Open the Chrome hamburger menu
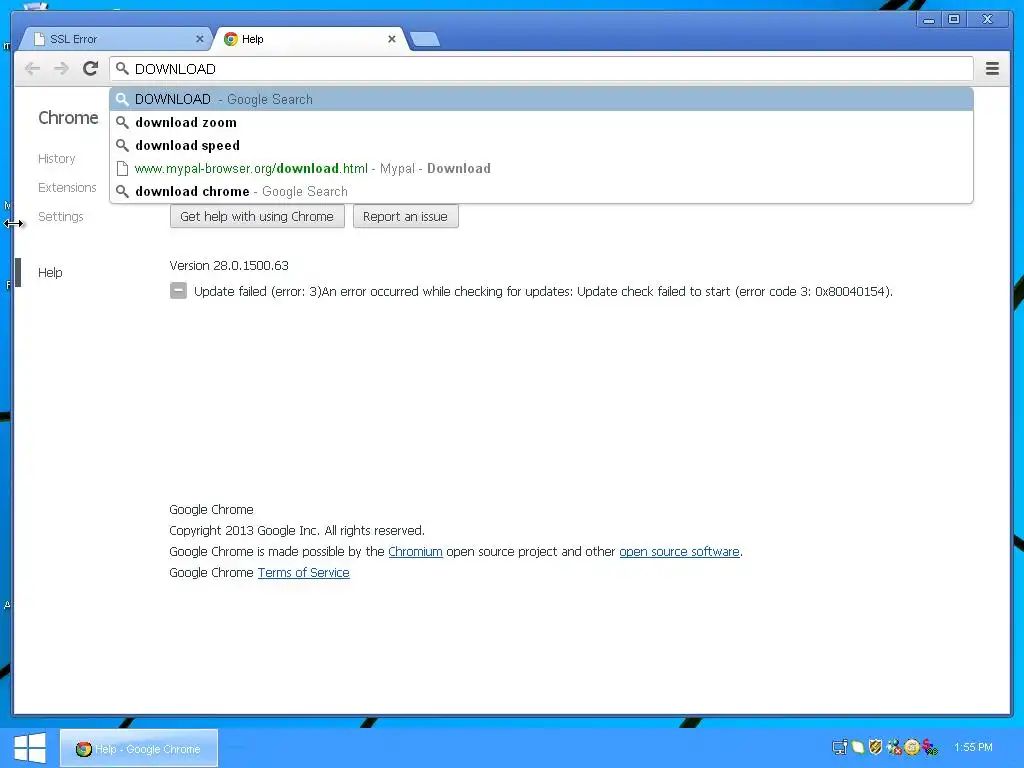 tap(992, 69)
